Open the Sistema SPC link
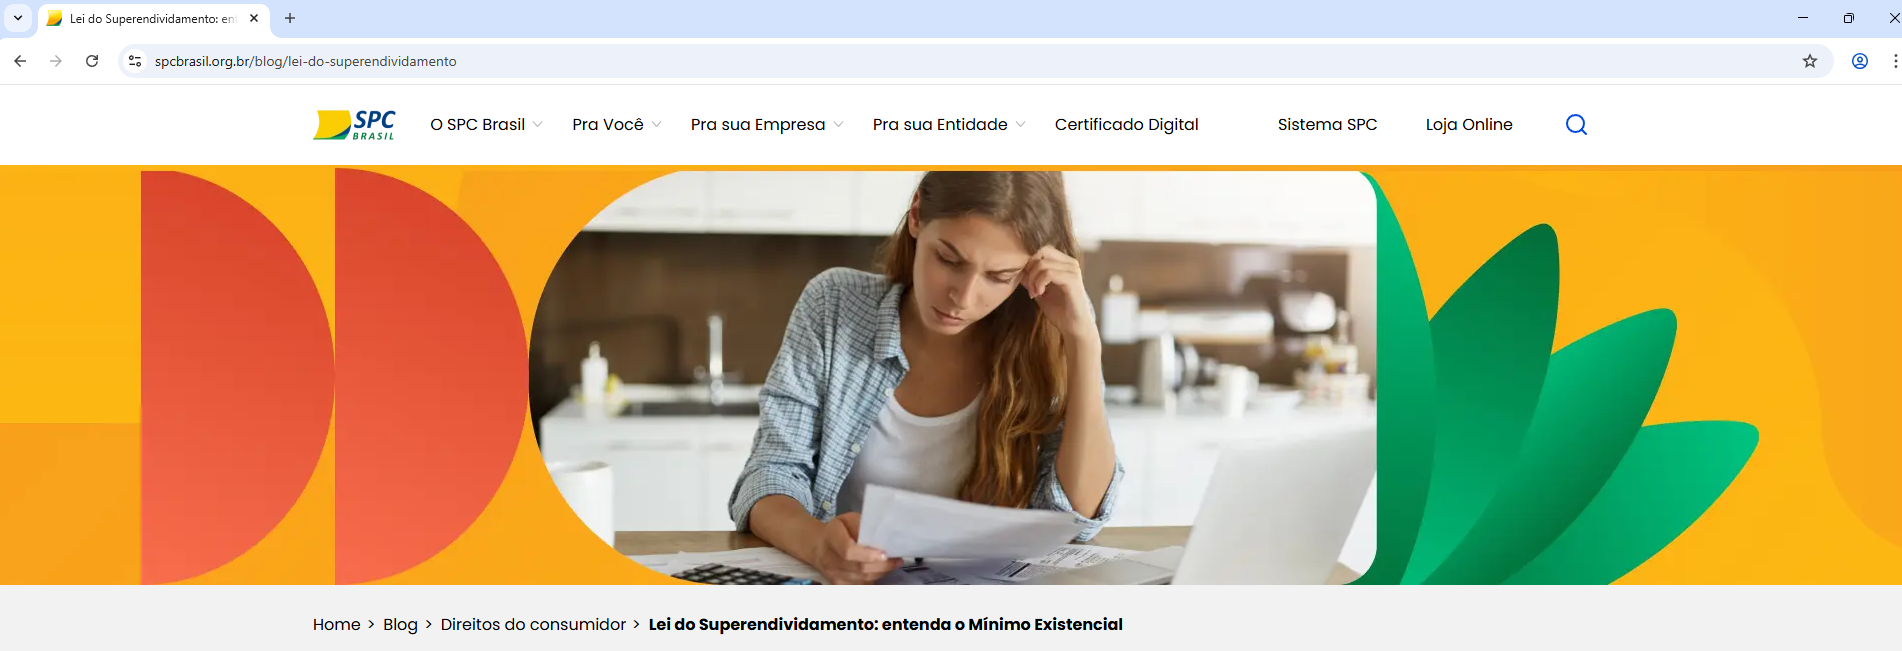This screenshot has width=1902, height=651. 1327,125
